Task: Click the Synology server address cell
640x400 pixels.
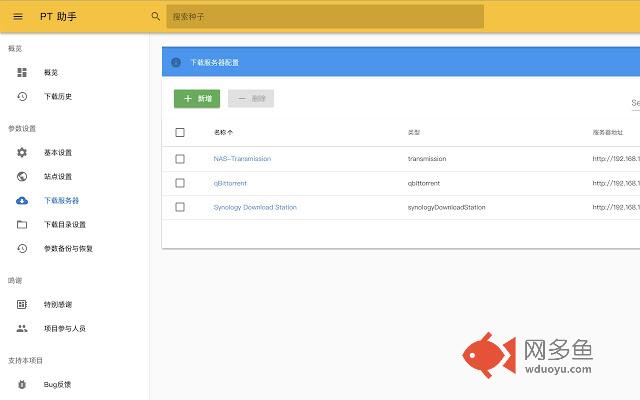Action: coord(616,207)
